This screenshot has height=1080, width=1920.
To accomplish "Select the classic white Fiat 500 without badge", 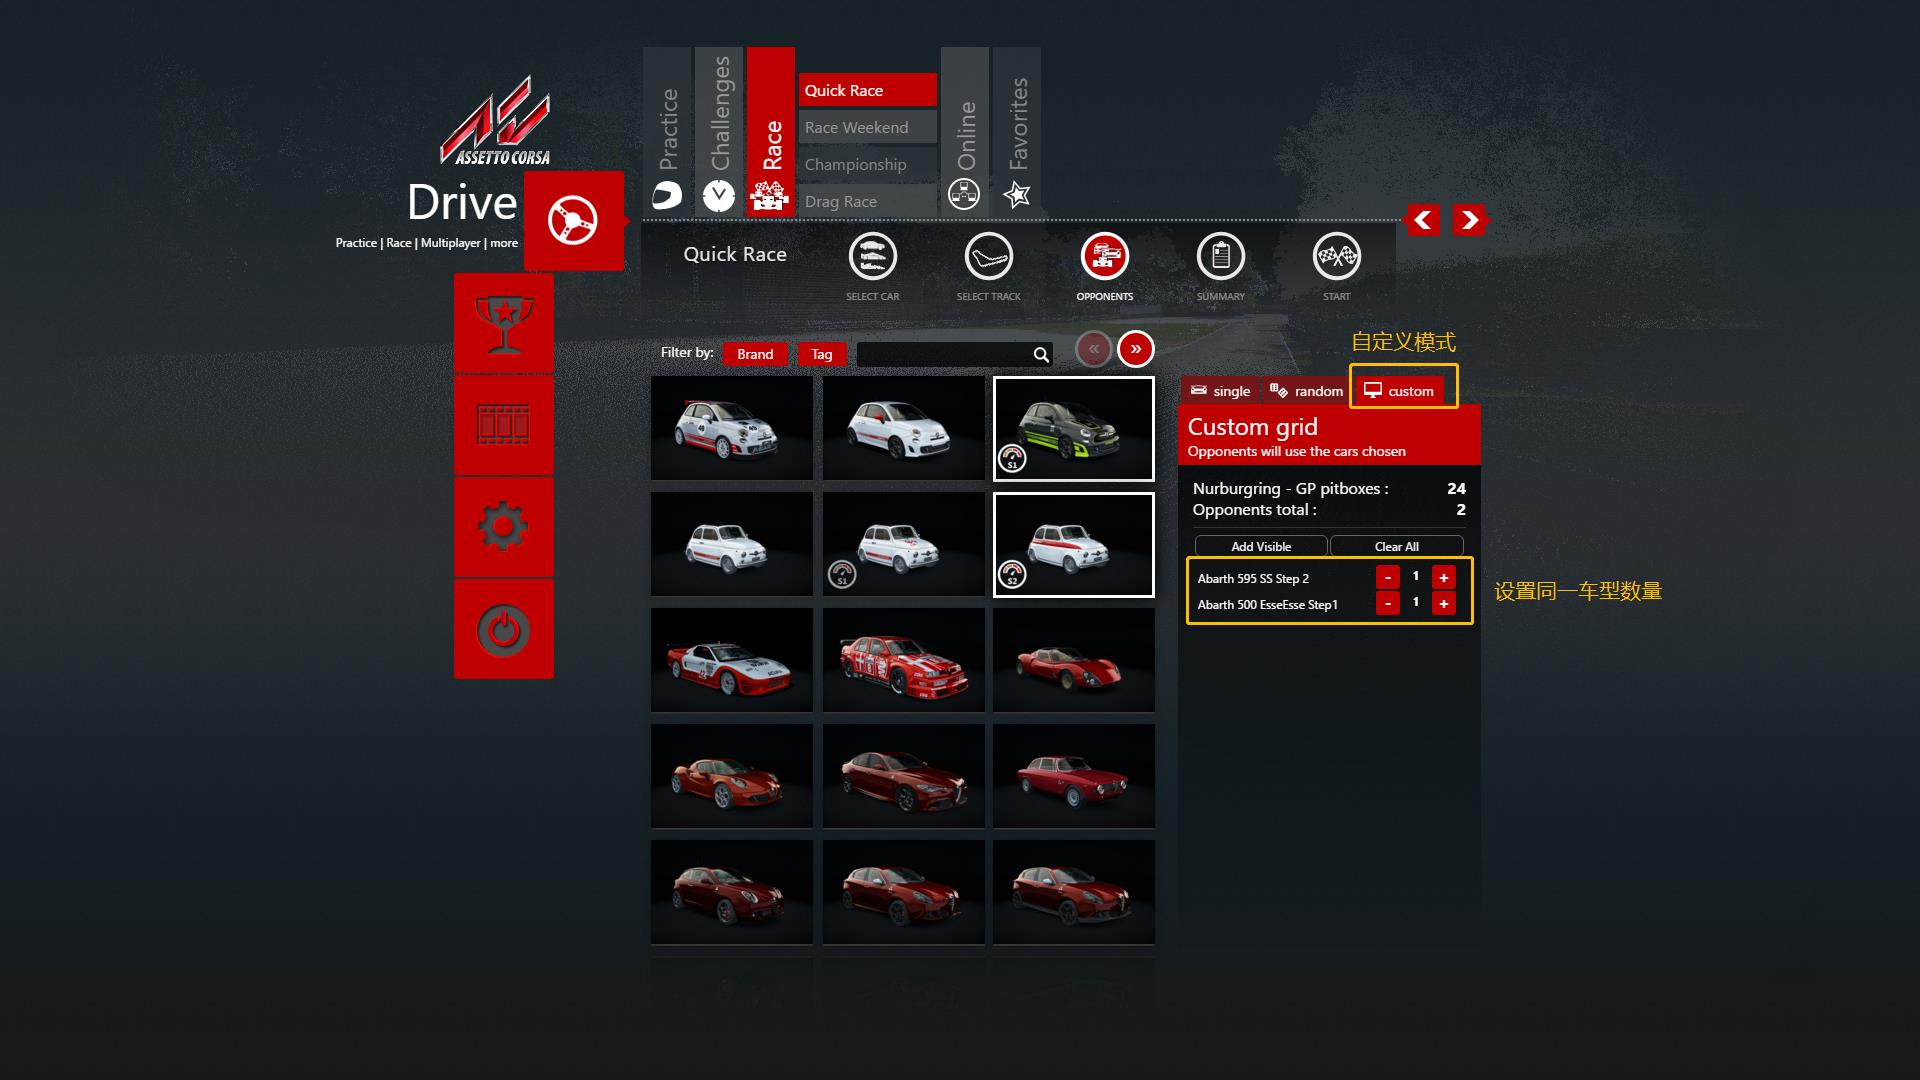I will (732, 544).
